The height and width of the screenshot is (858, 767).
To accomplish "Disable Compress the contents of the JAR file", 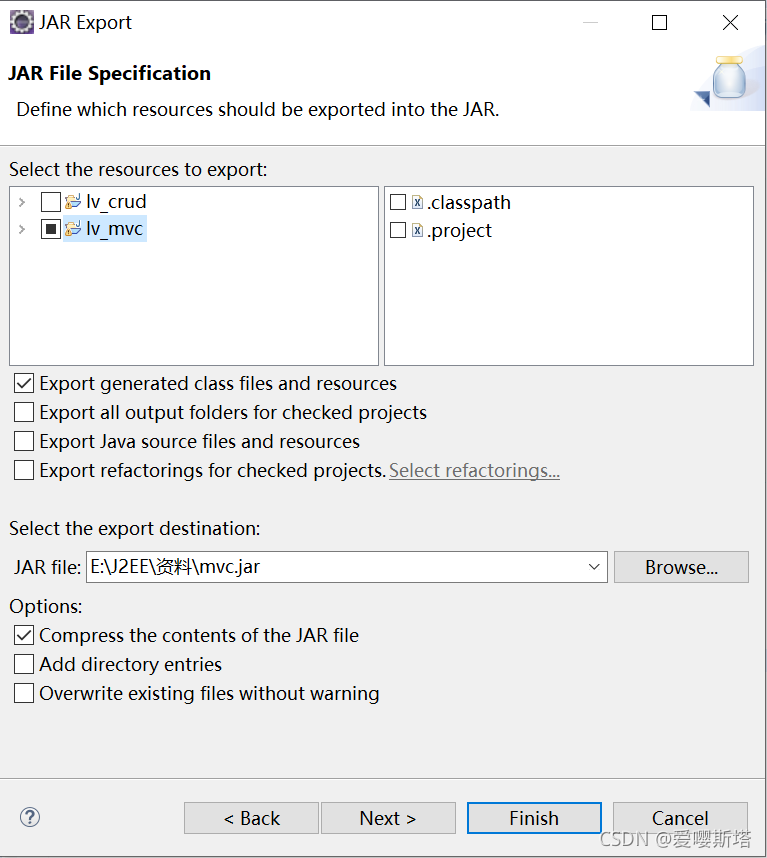I will pos(24,635).
